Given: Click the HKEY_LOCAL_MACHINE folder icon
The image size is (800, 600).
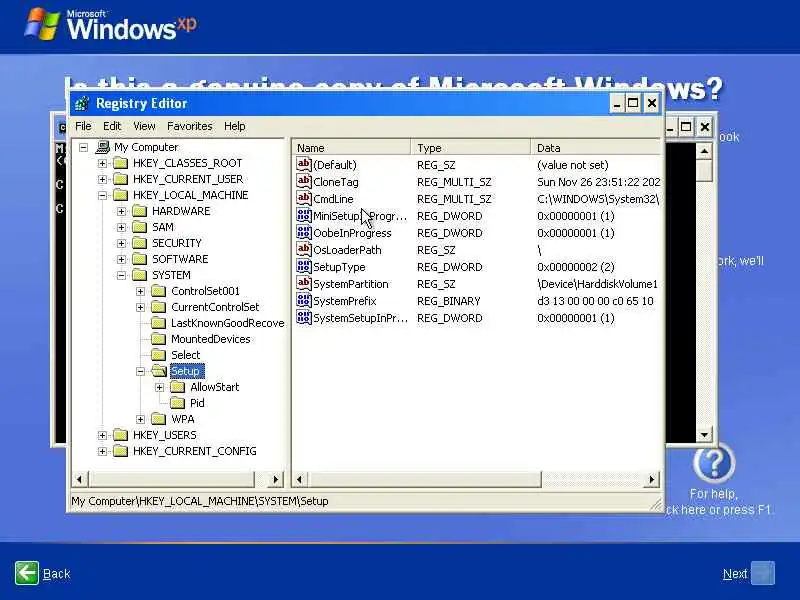Looking at the screenshot, I should pyautogui.click(x=120, y=195).
